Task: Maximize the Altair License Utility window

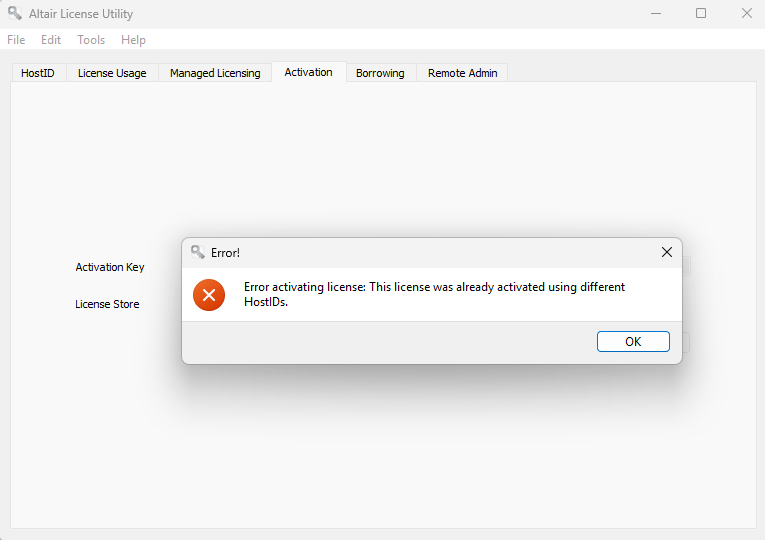Action: 701,14
